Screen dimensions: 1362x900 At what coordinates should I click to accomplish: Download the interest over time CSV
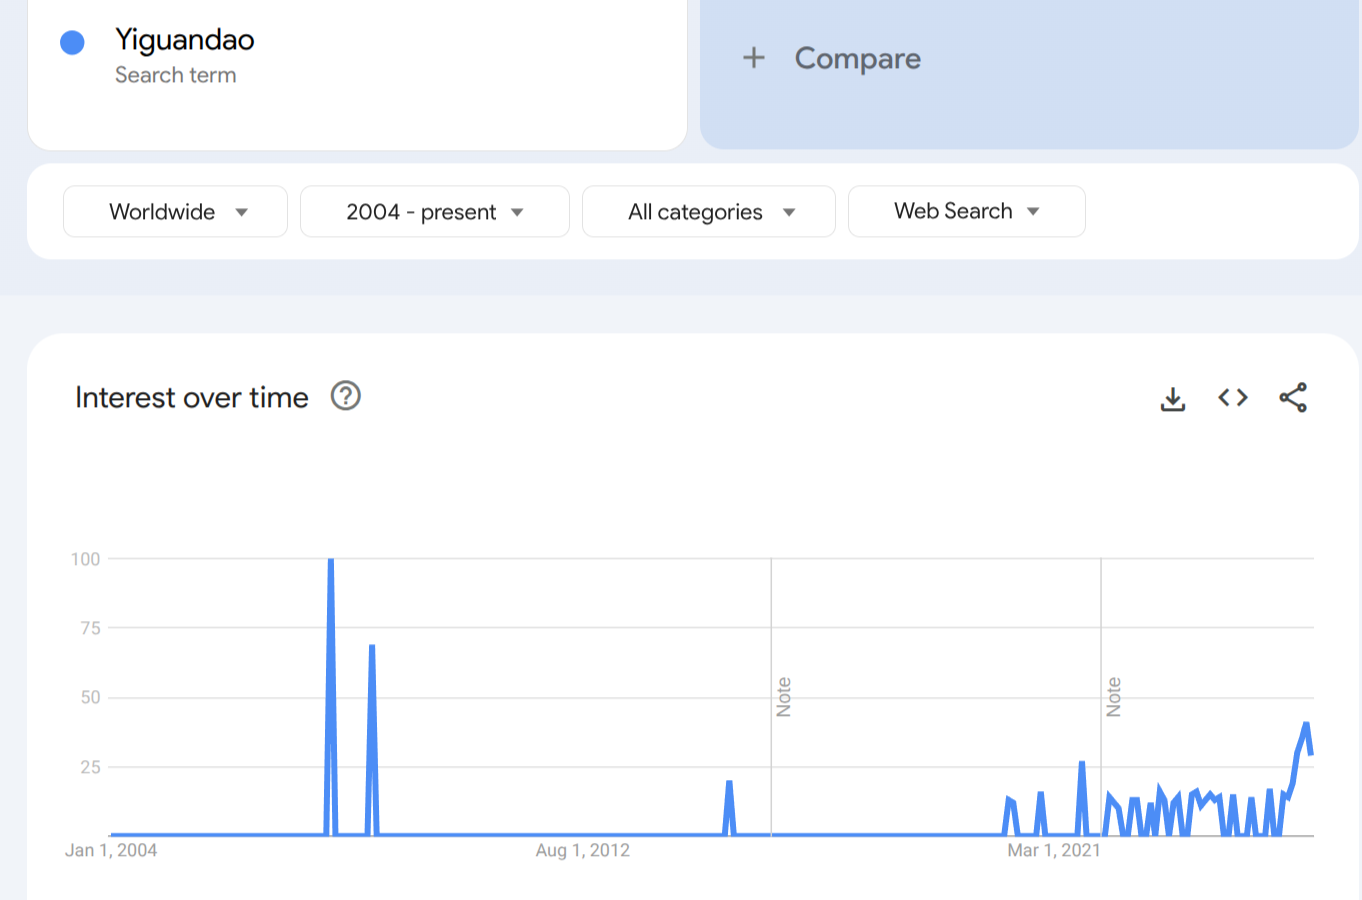tap(1173, 398)
